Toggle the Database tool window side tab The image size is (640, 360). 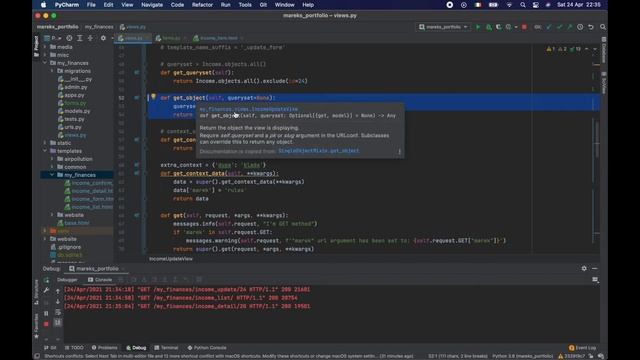604,51
